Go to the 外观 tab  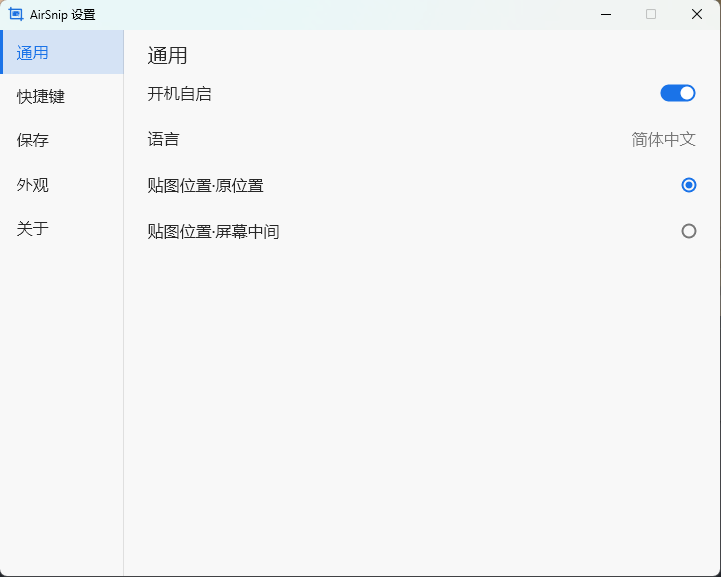pos(62,185)
